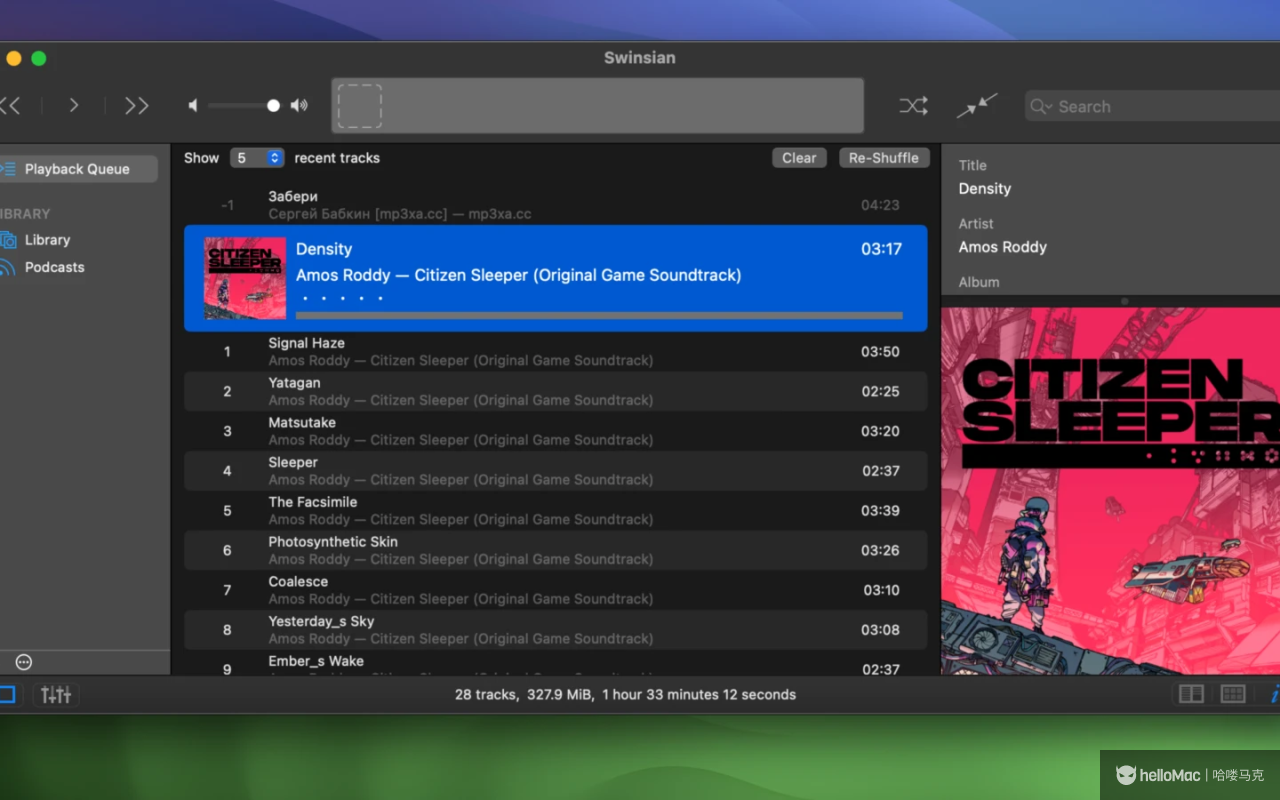
Task: Click the mini-player collapse arrows icon
Action: [x=977, y=106]
